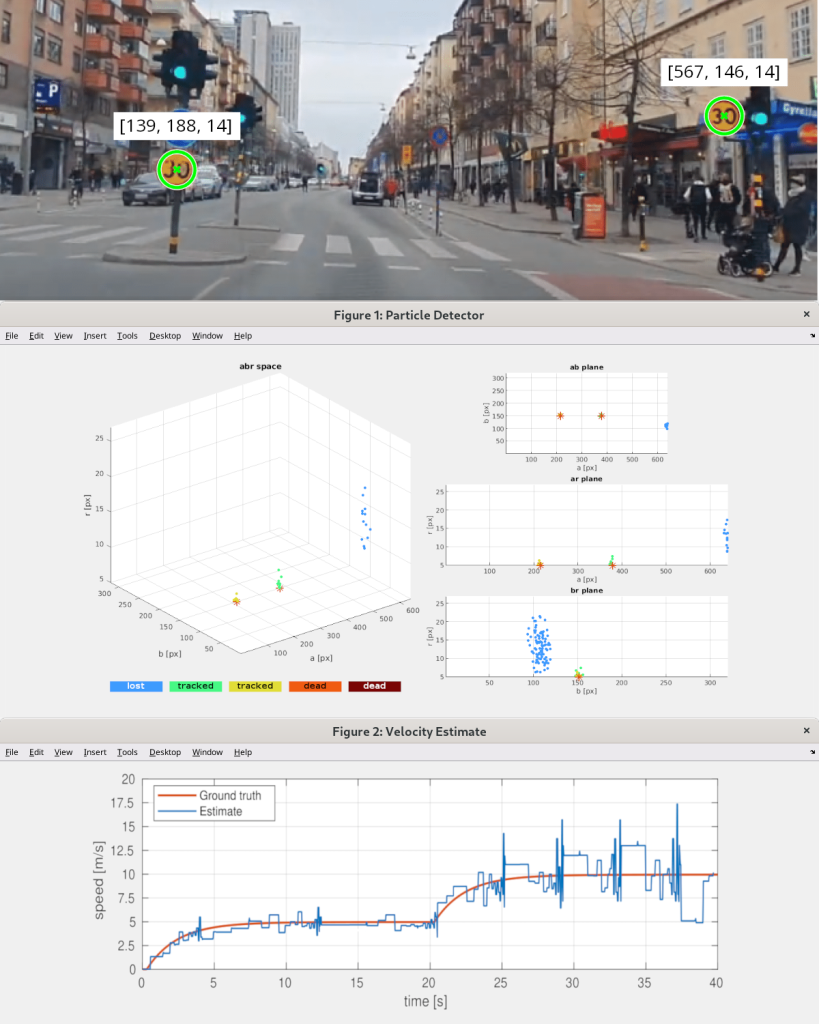Viewport: 819px width, 1024px height.
Task: Click the dock arrow in Velocity Estimate menu bar
Action: (811, 752)
